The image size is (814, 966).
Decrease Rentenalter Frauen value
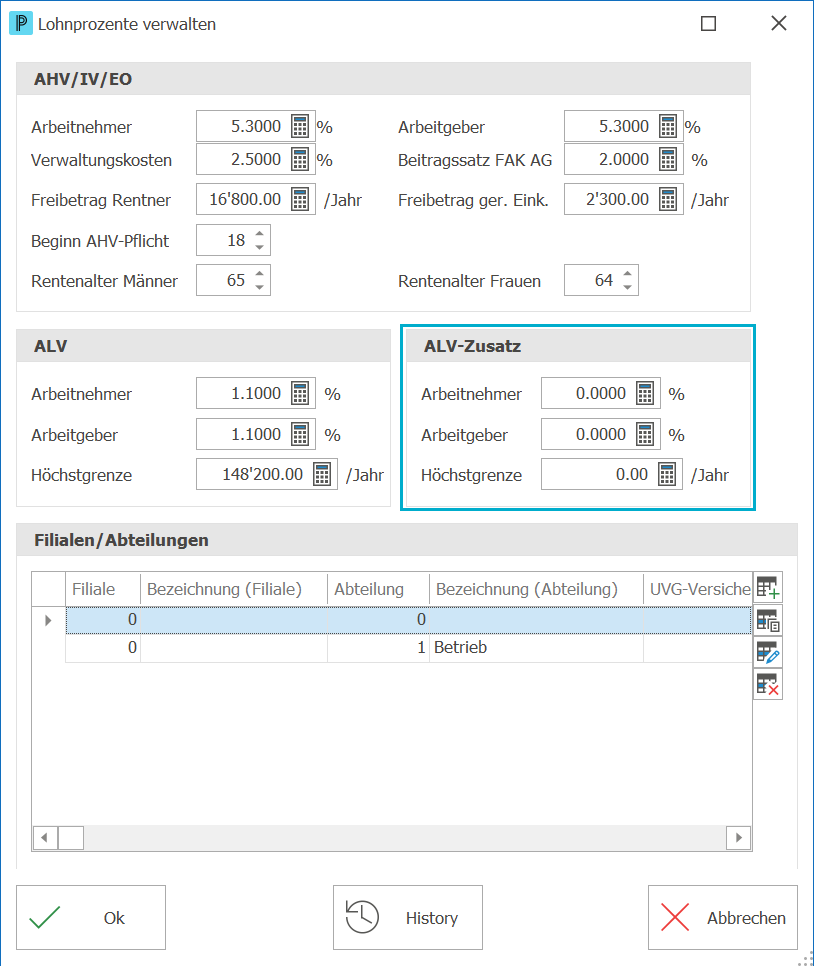627,287
